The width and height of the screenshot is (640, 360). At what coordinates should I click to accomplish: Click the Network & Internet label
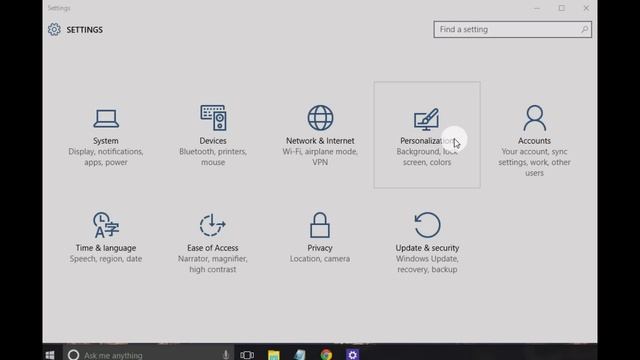(320, 140)
